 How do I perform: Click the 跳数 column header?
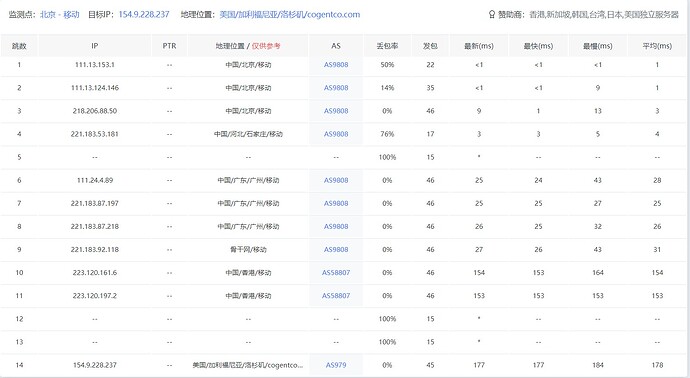19,46
